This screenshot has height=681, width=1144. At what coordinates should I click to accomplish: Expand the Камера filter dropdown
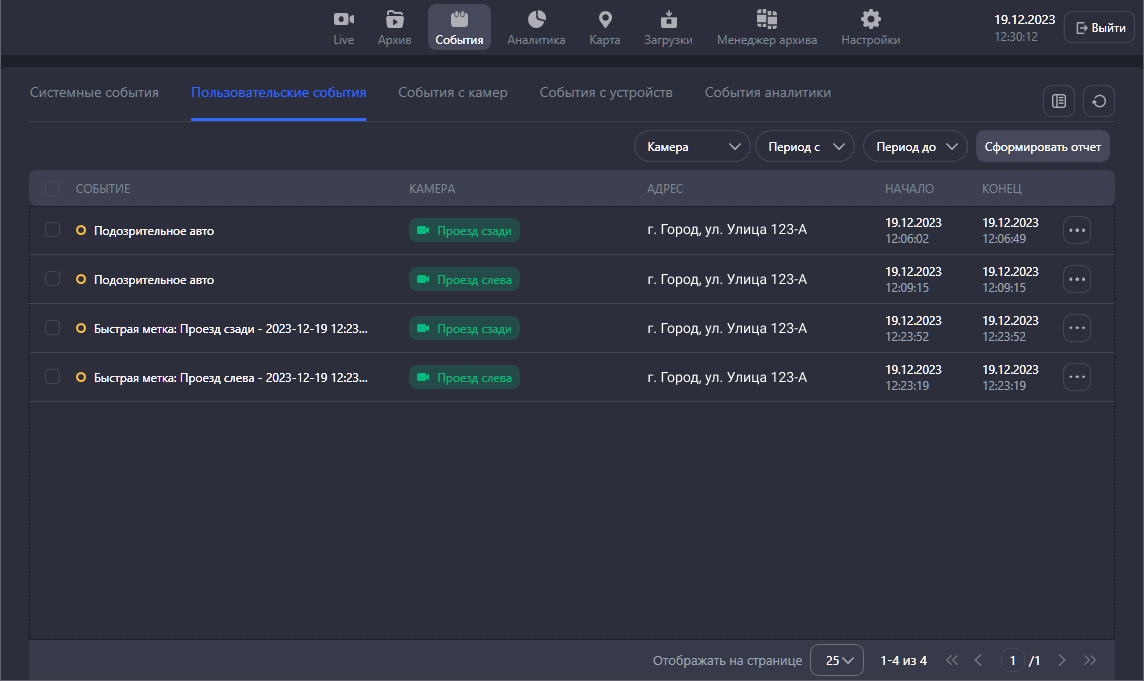[x=692, y=146]
